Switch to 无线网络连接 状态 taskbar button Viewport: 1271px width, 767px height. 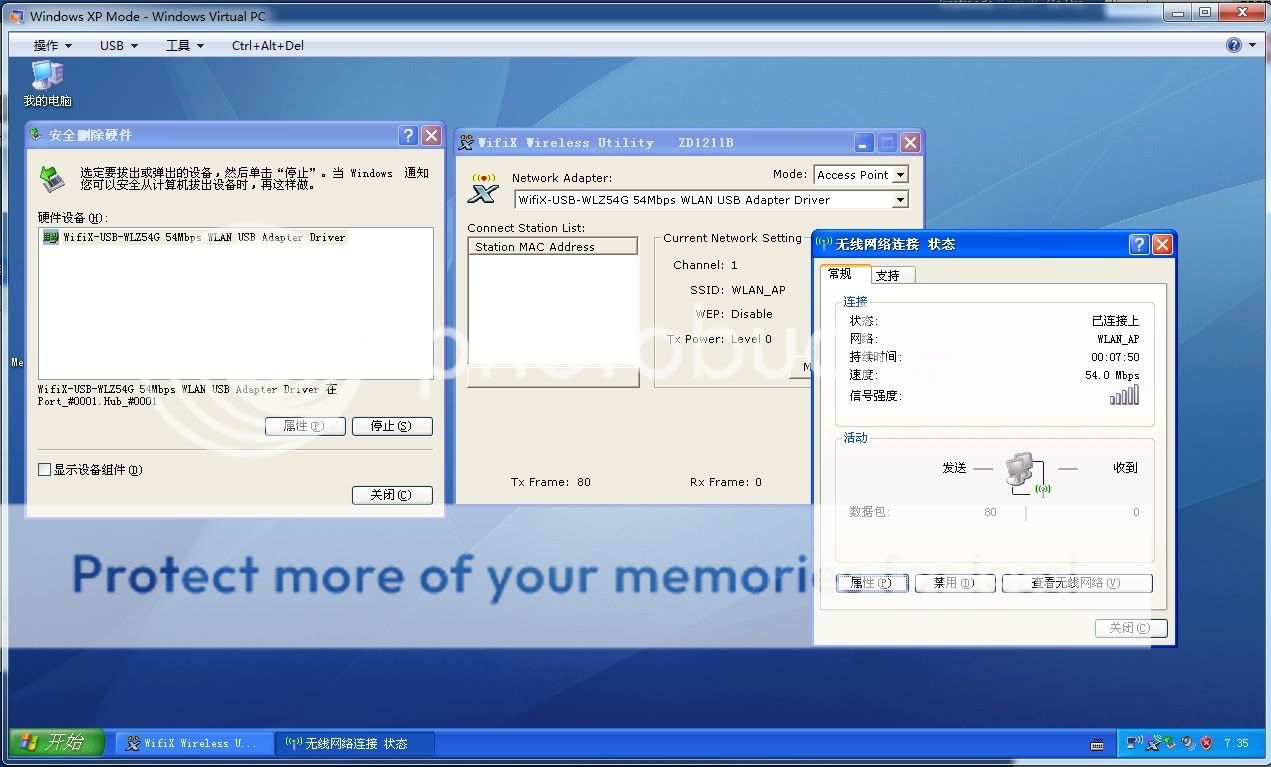356,743
